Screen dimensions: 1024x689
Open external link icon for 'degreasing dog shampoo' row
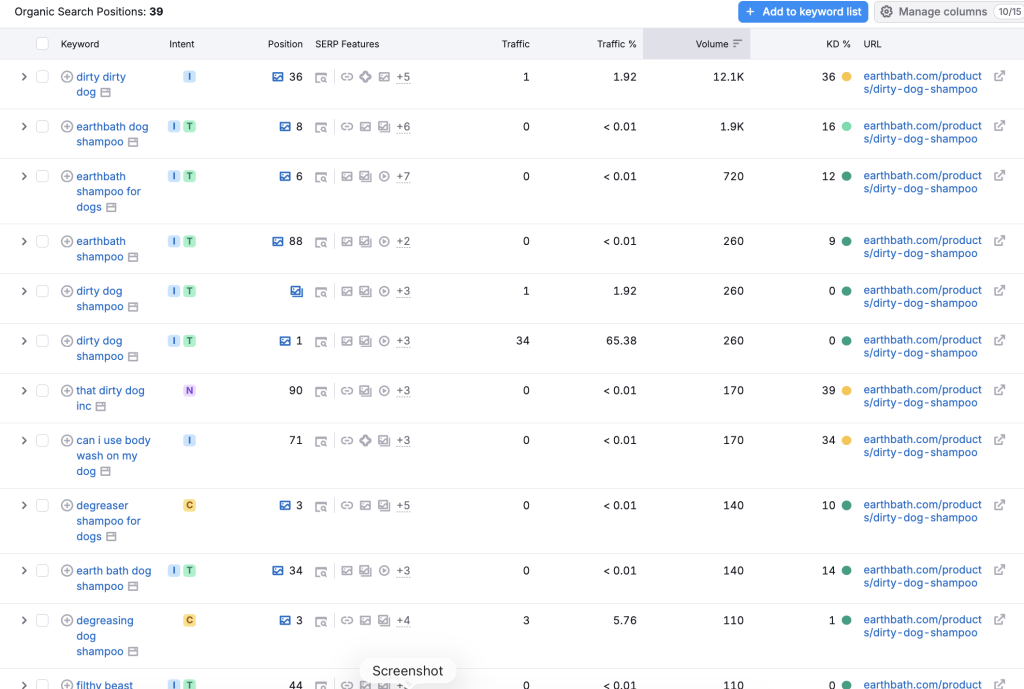click(x=999, y=620)
